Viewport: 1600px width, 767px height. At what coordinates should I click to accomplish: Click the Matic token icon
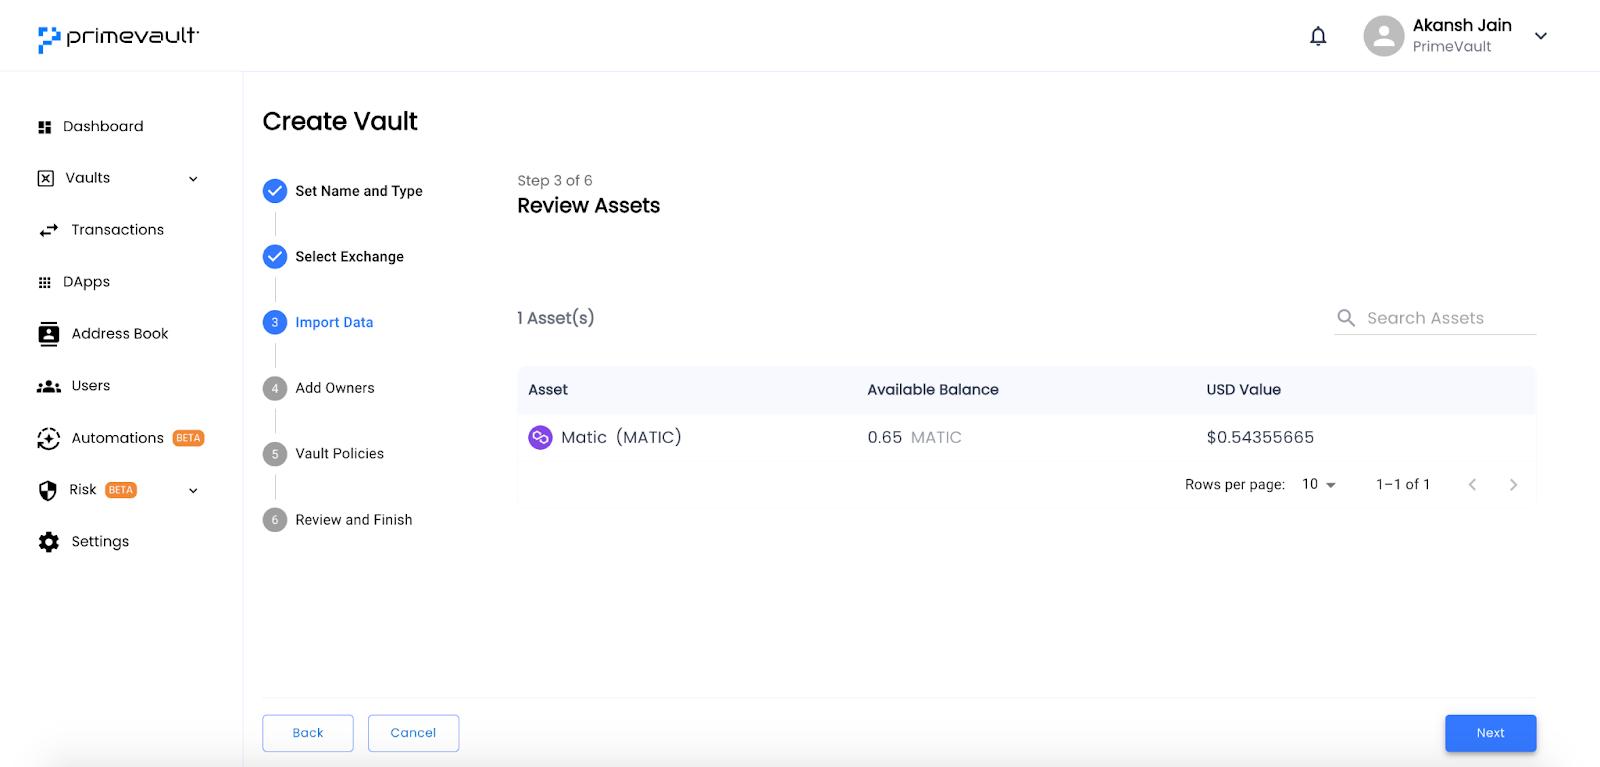(540, 437)
